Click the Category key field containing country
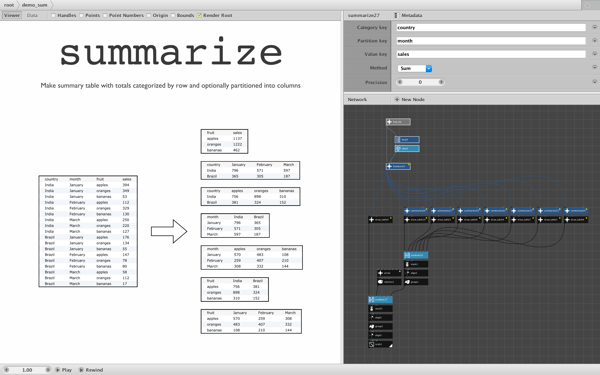The image size is (600, 375). tap(491, 28)
